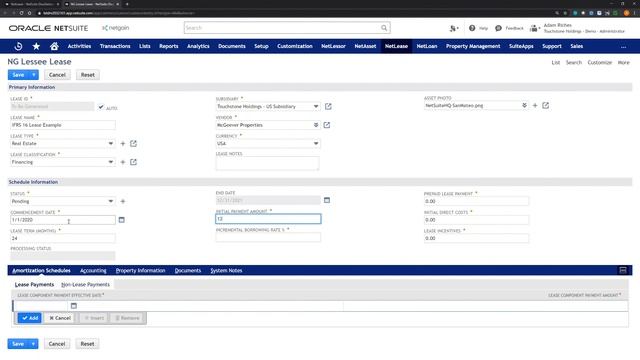Image resolution: width=640 pixels, height=360 pixels.
Task: Add the lease payment line
Action: coord(30,318)
